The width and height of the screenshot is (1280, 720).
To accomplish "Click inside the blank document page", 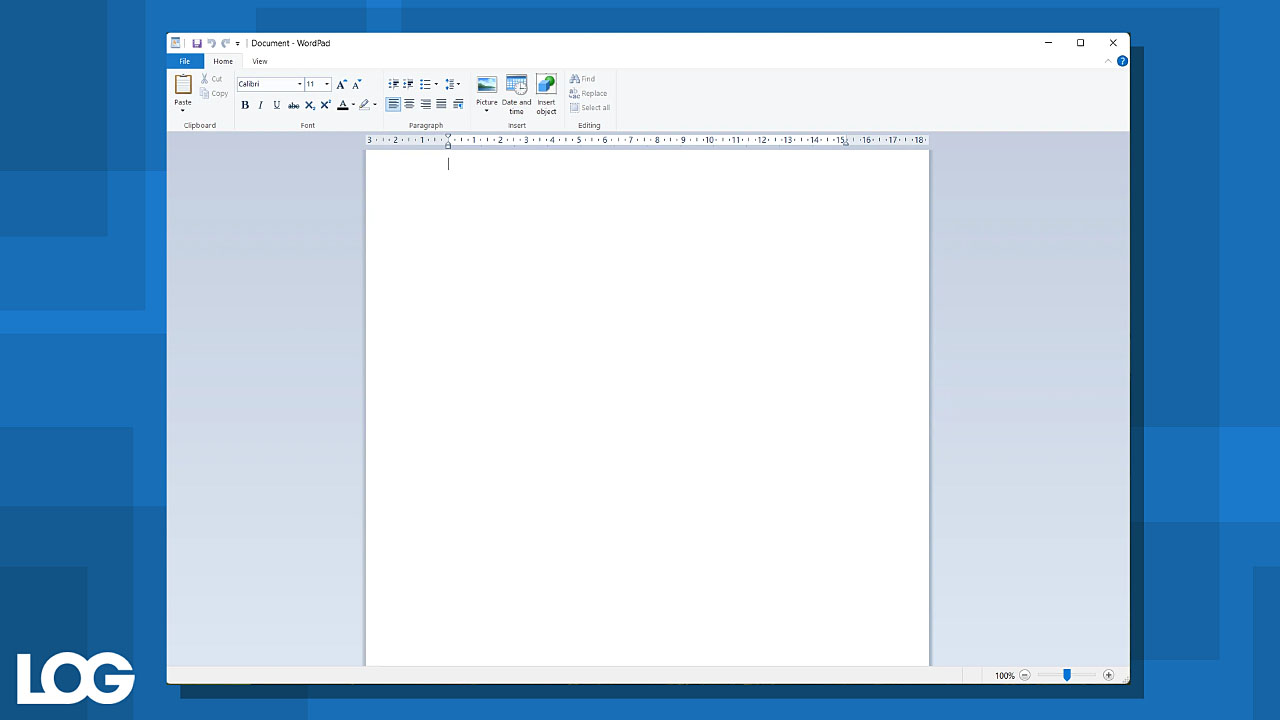I will point(647,408).
